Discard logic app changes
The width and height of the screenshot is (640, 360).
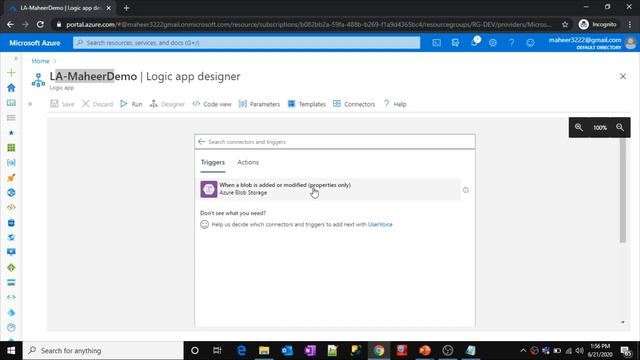pos(97,104)
